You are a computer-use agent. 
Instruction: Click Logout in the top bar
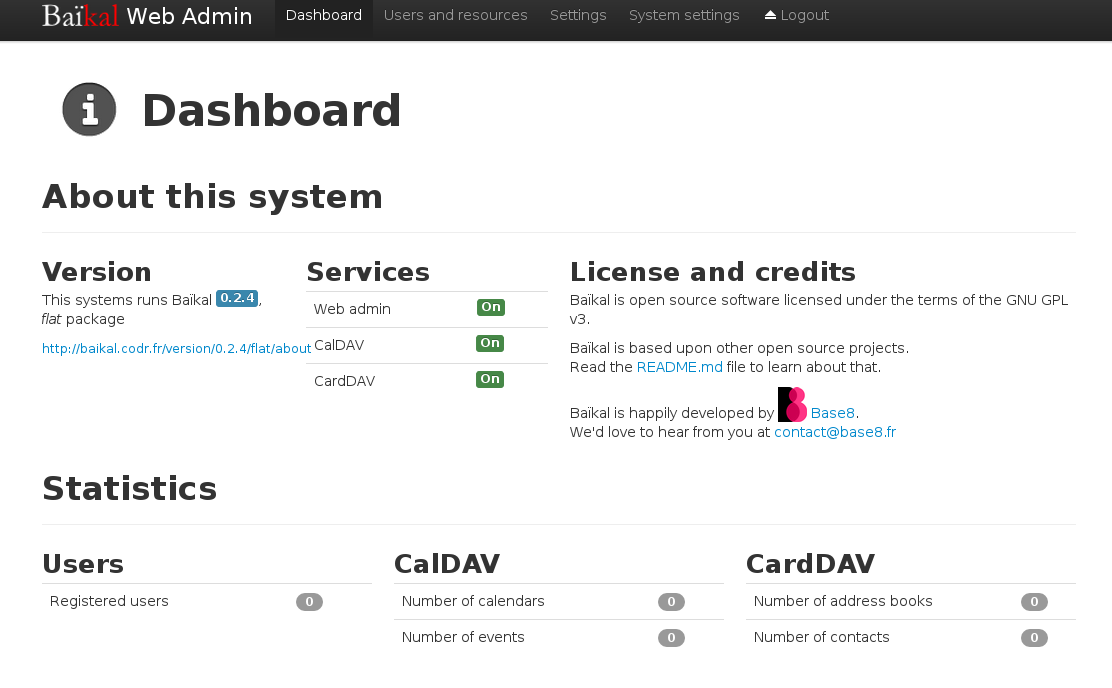coord(796,15)
